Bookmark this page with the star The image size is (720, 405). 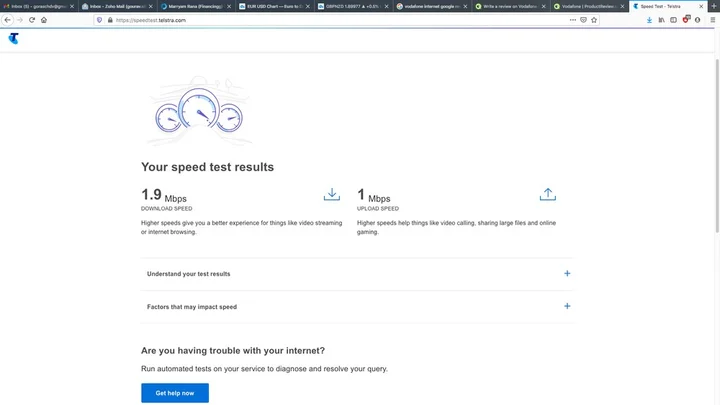594,20
